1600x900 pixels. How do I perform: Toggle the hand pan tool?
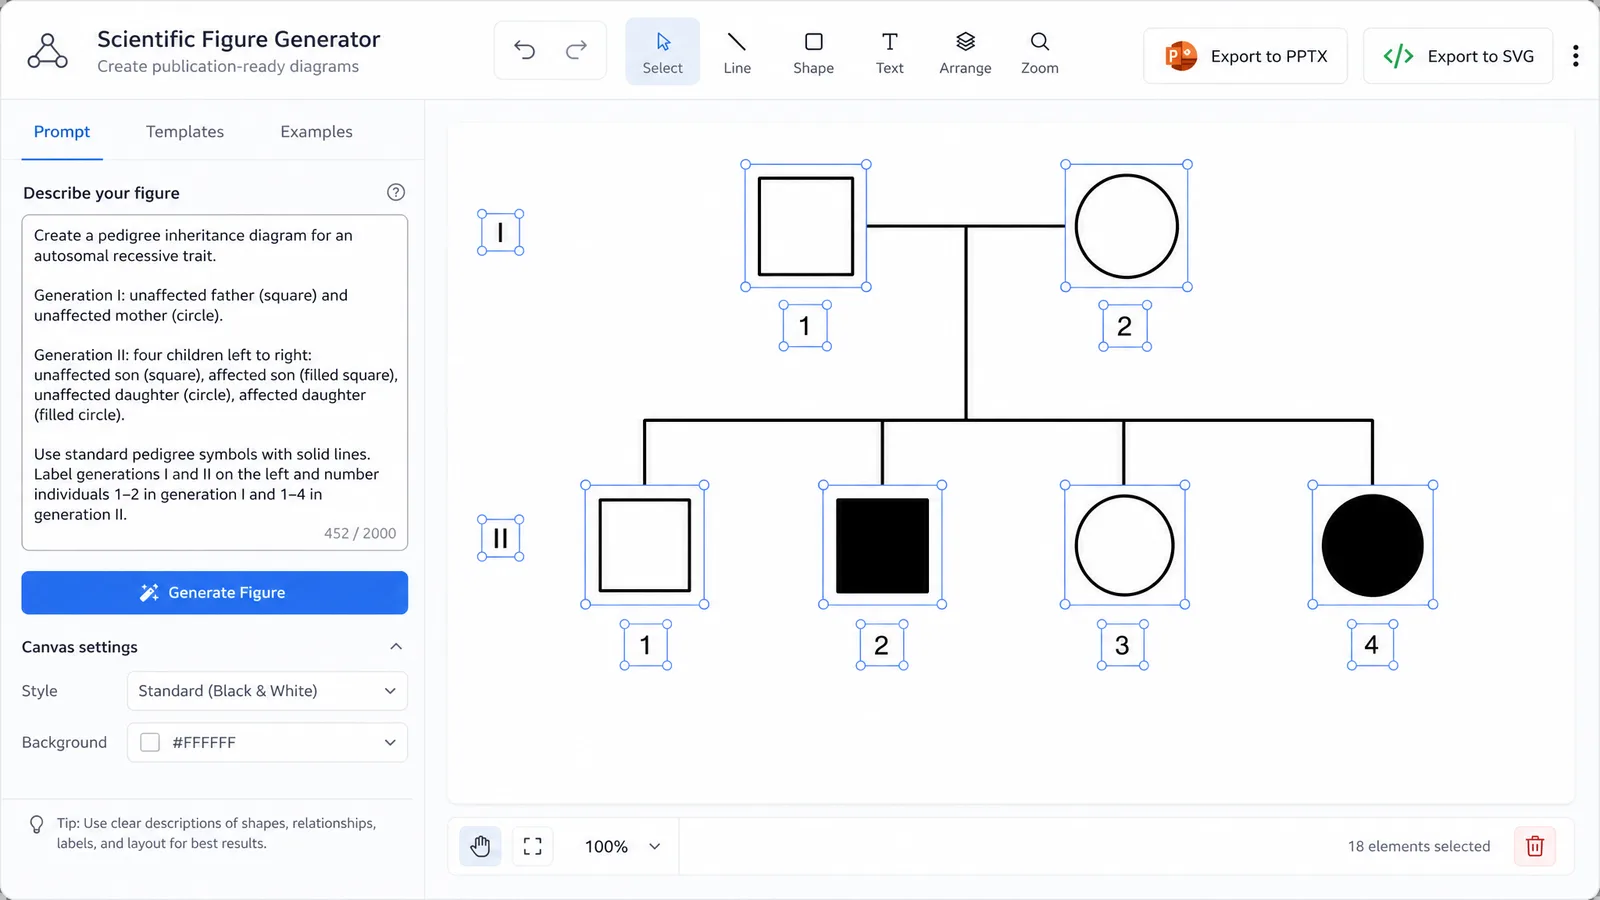pyautogui.click(x=481, y=846)
